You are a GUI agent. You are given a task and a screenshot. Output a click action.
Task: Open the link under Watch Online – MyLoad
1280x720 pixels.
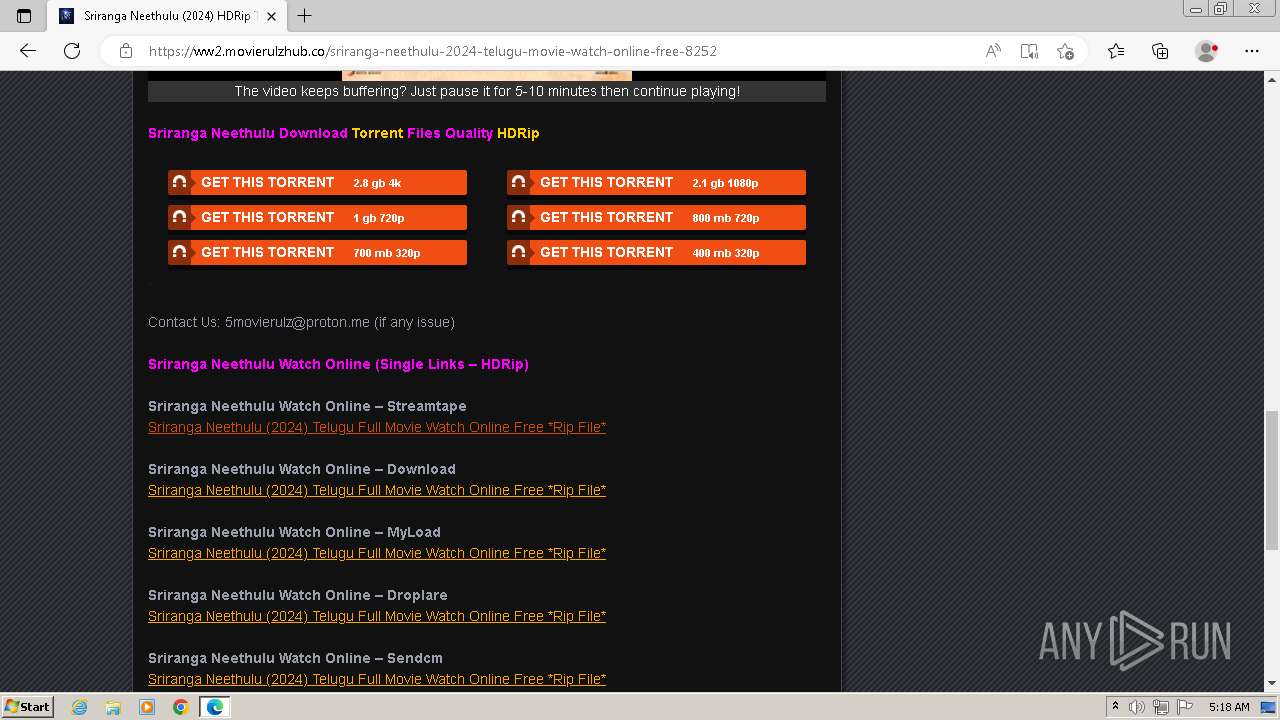pyautogui.click(x=377, y=553)
